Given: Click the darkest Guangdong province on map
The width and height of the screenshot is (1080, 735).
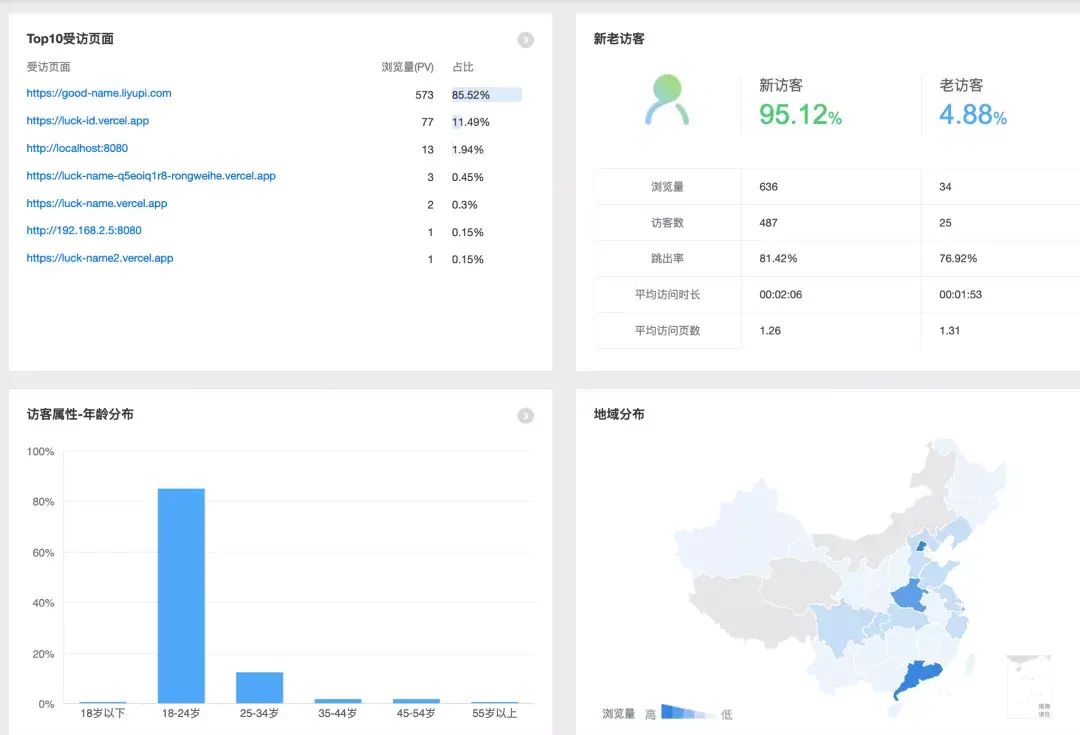Looking at the screenshot, I should pos(912,680).
